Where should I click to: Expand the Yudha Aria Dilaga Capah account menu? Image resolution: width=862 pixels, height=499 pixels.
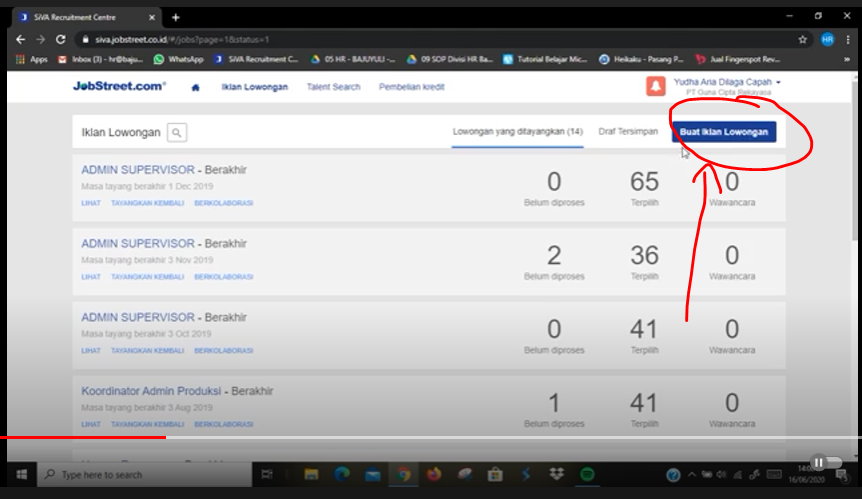click(727, 82)
